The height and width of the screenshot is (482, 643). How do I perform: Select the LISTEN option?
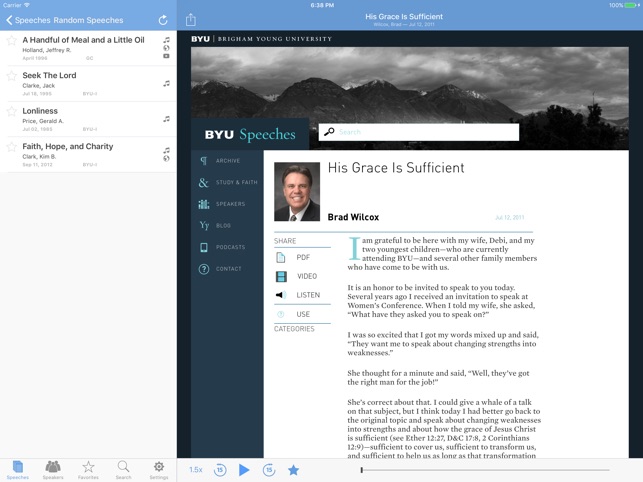[307, 296]
